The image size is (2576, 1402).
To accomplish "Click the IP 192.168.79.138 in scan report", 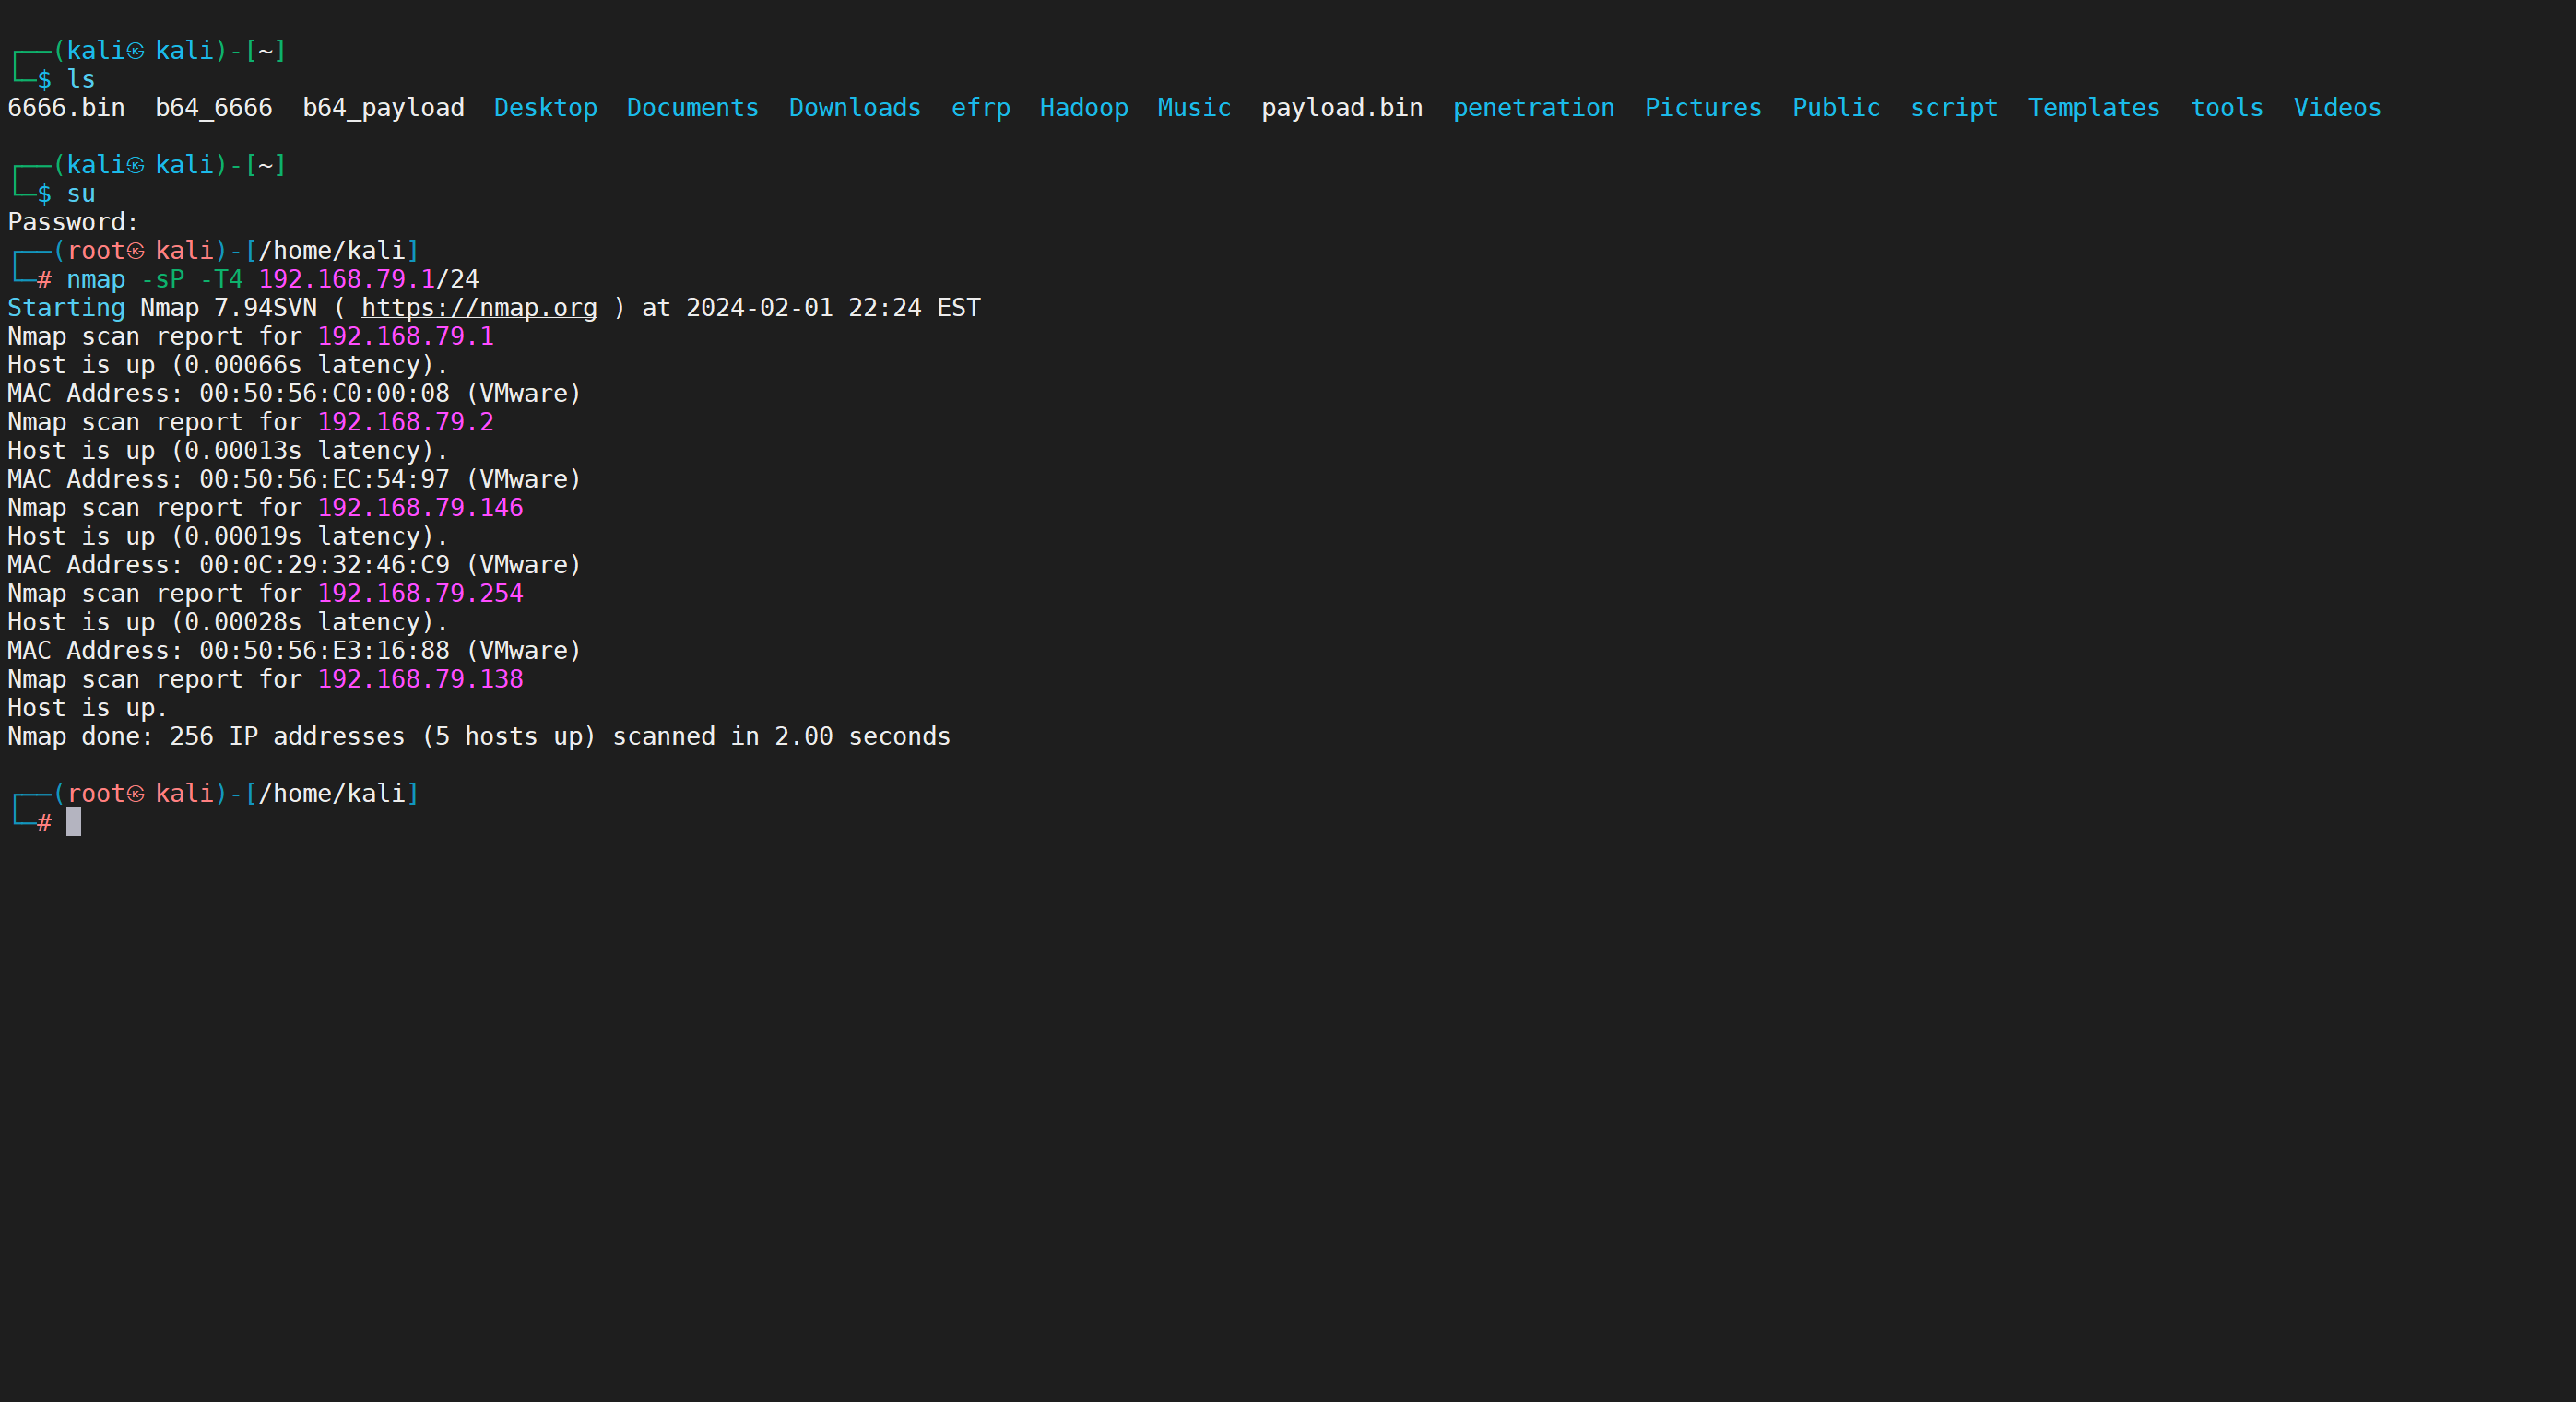I will 420,680.
